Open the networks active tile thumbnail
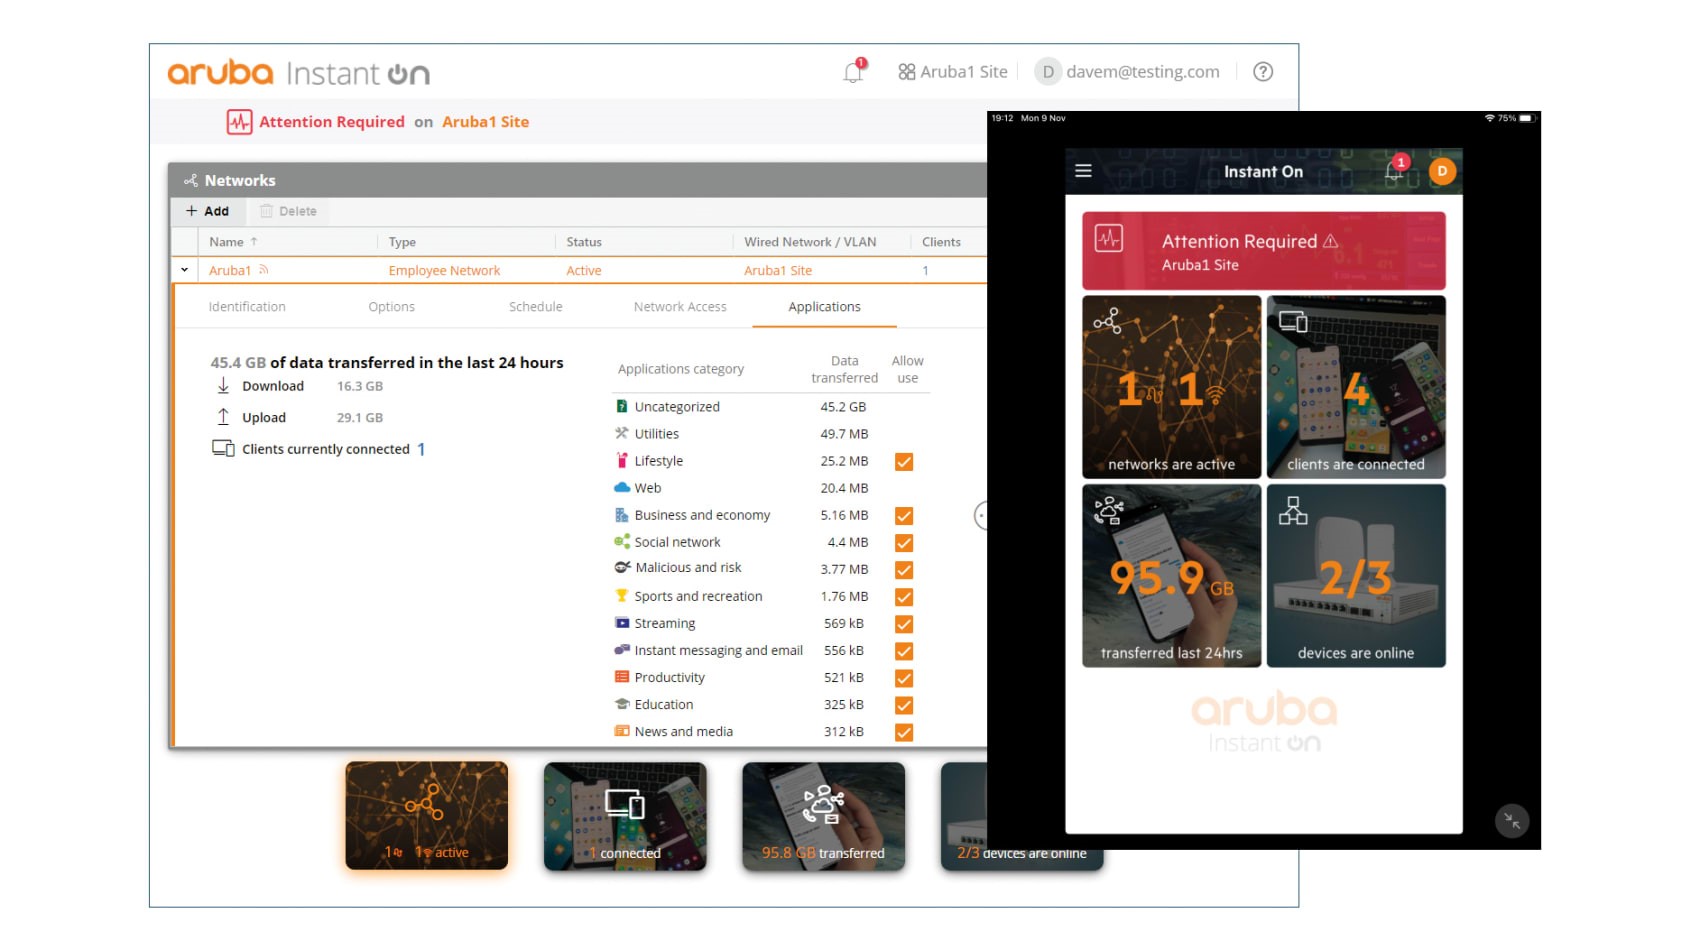Image resolution: width=1690 pixels, height=950 pixels. point(427,815)
